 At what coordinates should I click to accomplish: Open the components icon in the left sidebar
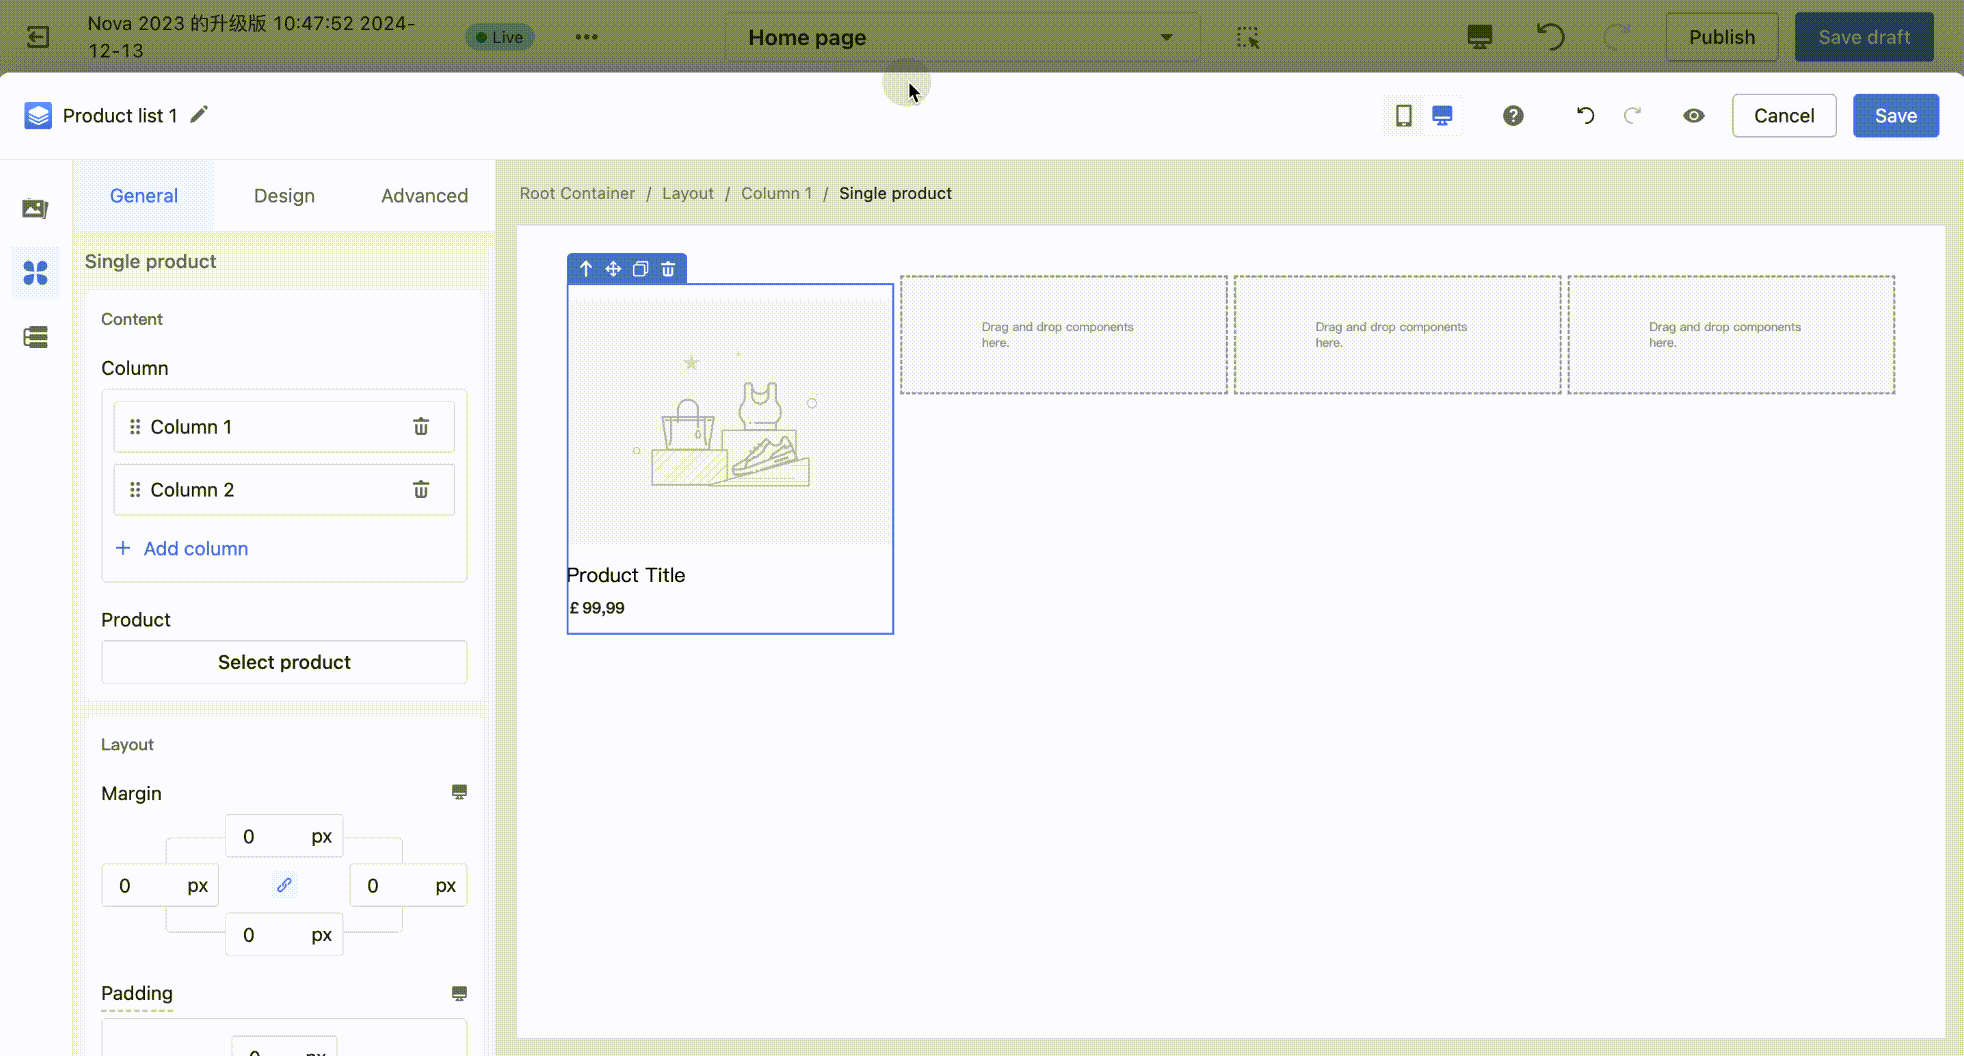click(x=36, y=273)
